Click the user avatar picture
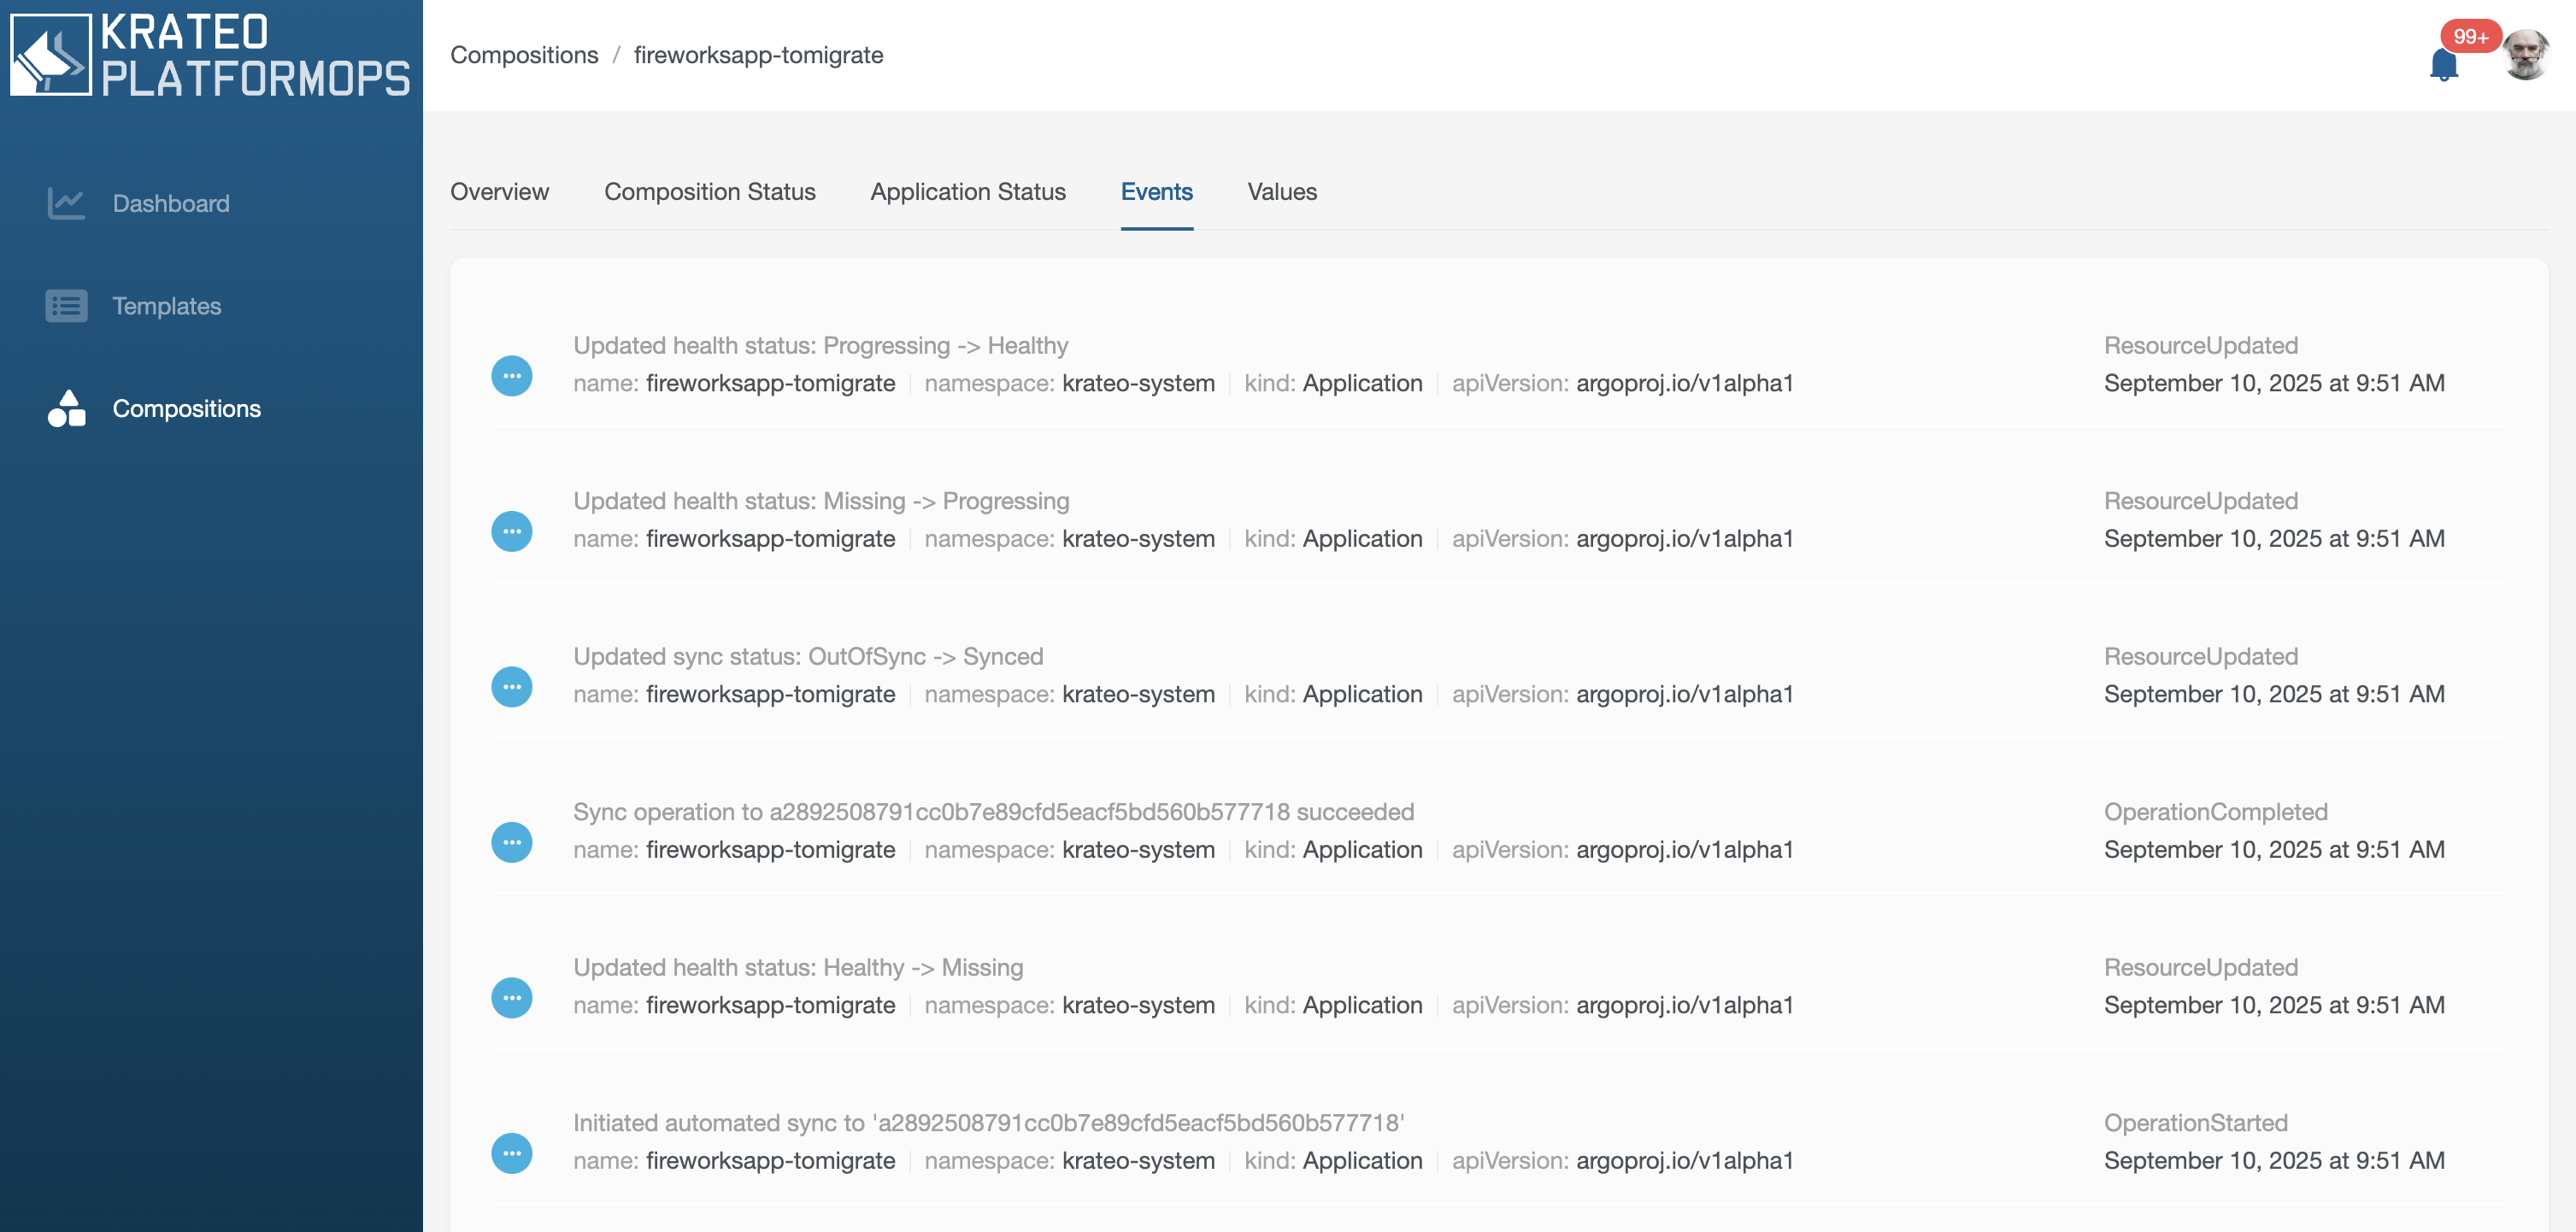 (x=2525, y=55)
